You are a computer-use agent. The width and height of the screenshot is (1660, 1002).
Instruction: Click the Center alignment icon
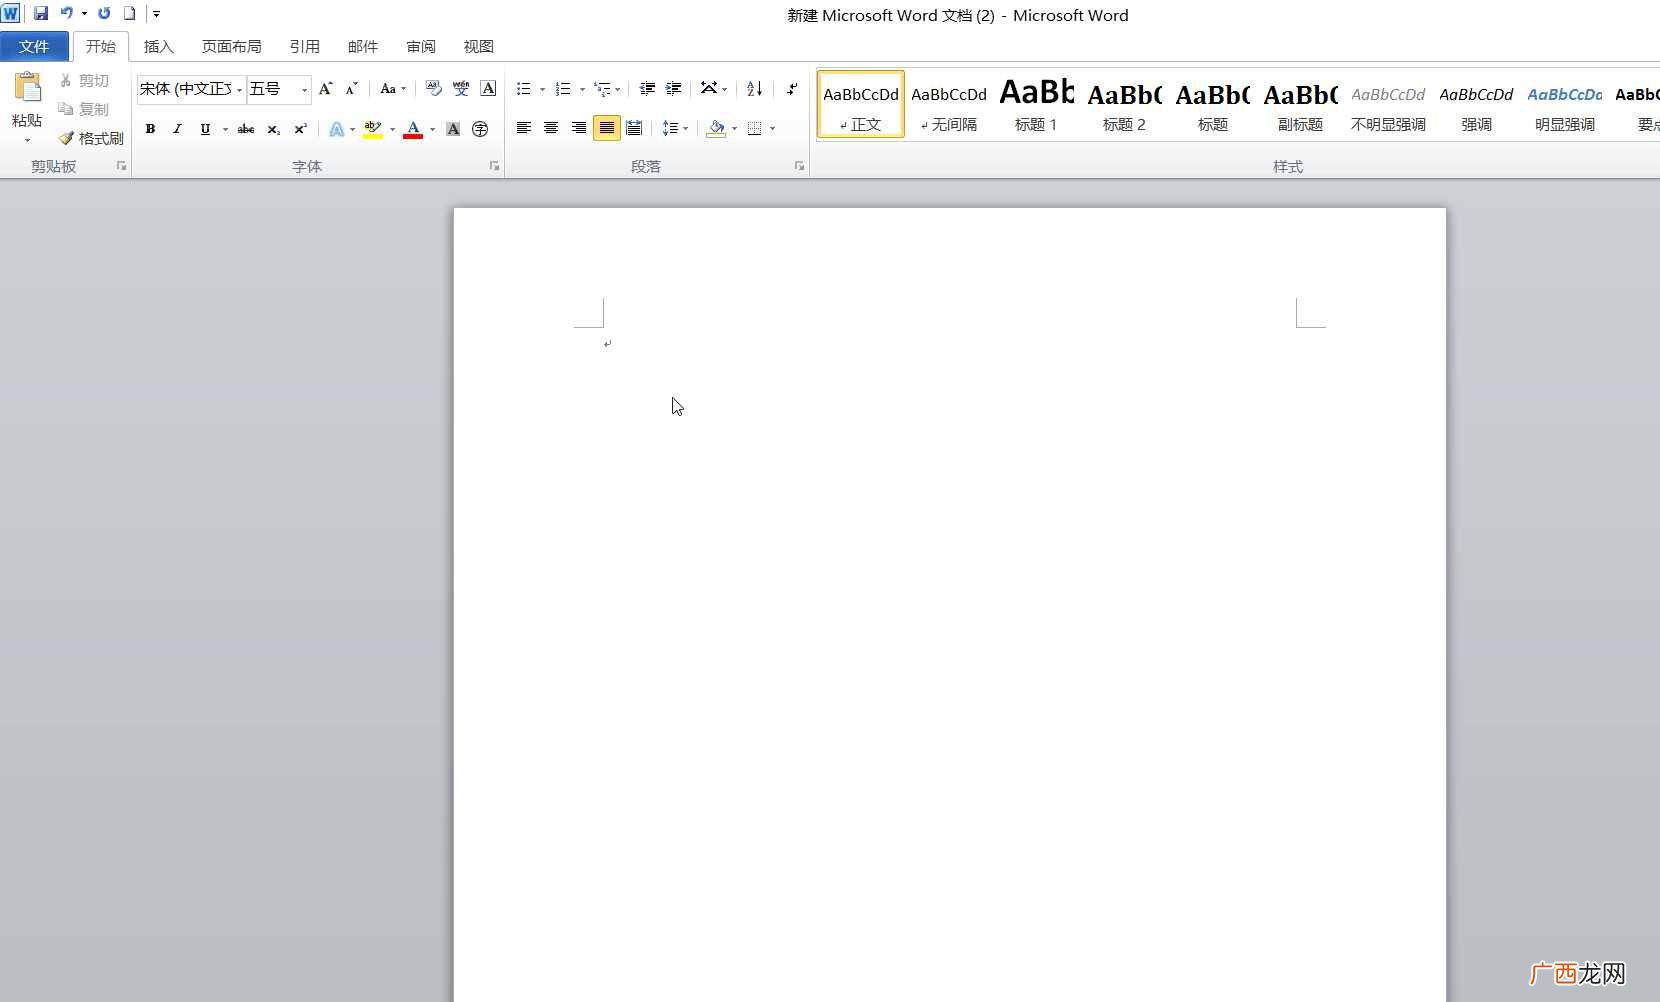tap(551, 128)
